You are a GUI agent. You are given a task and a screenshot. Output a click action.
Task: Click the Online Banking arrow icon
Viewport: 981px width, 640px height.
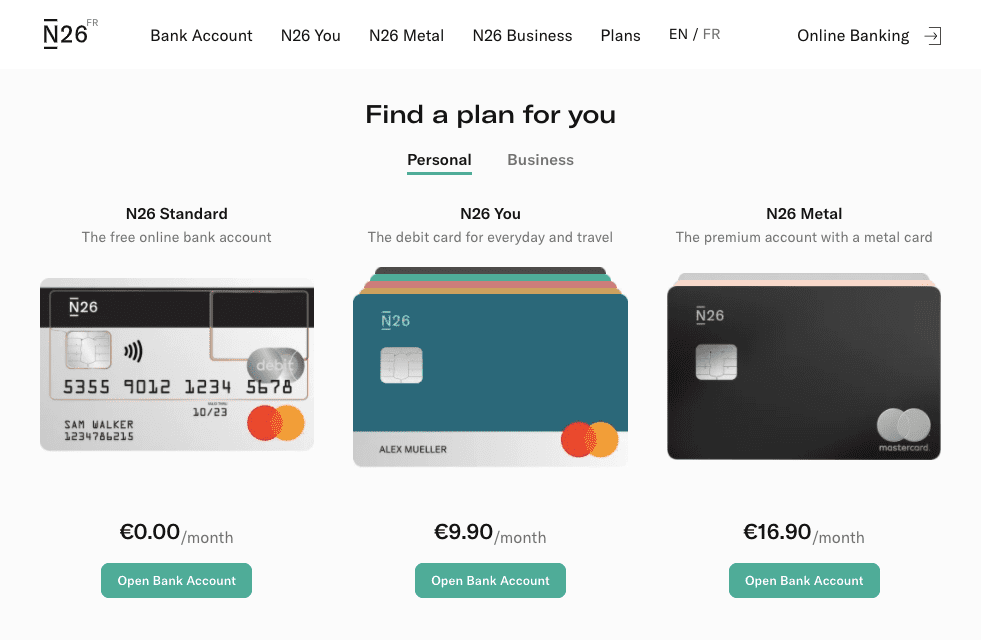point(932,35)
